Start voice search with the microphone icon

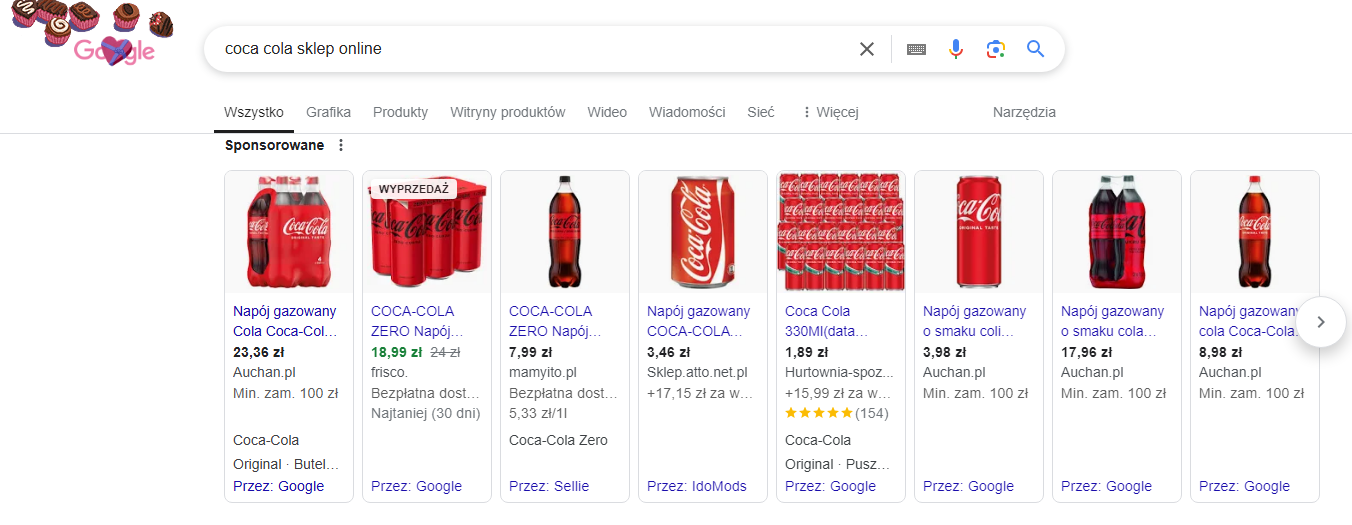956,49
